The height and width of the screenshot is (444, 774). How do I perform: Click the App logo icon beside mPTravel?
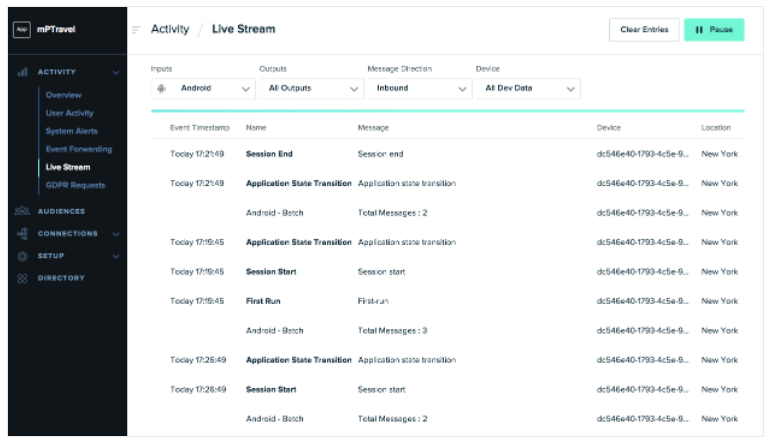pos(21,29)
